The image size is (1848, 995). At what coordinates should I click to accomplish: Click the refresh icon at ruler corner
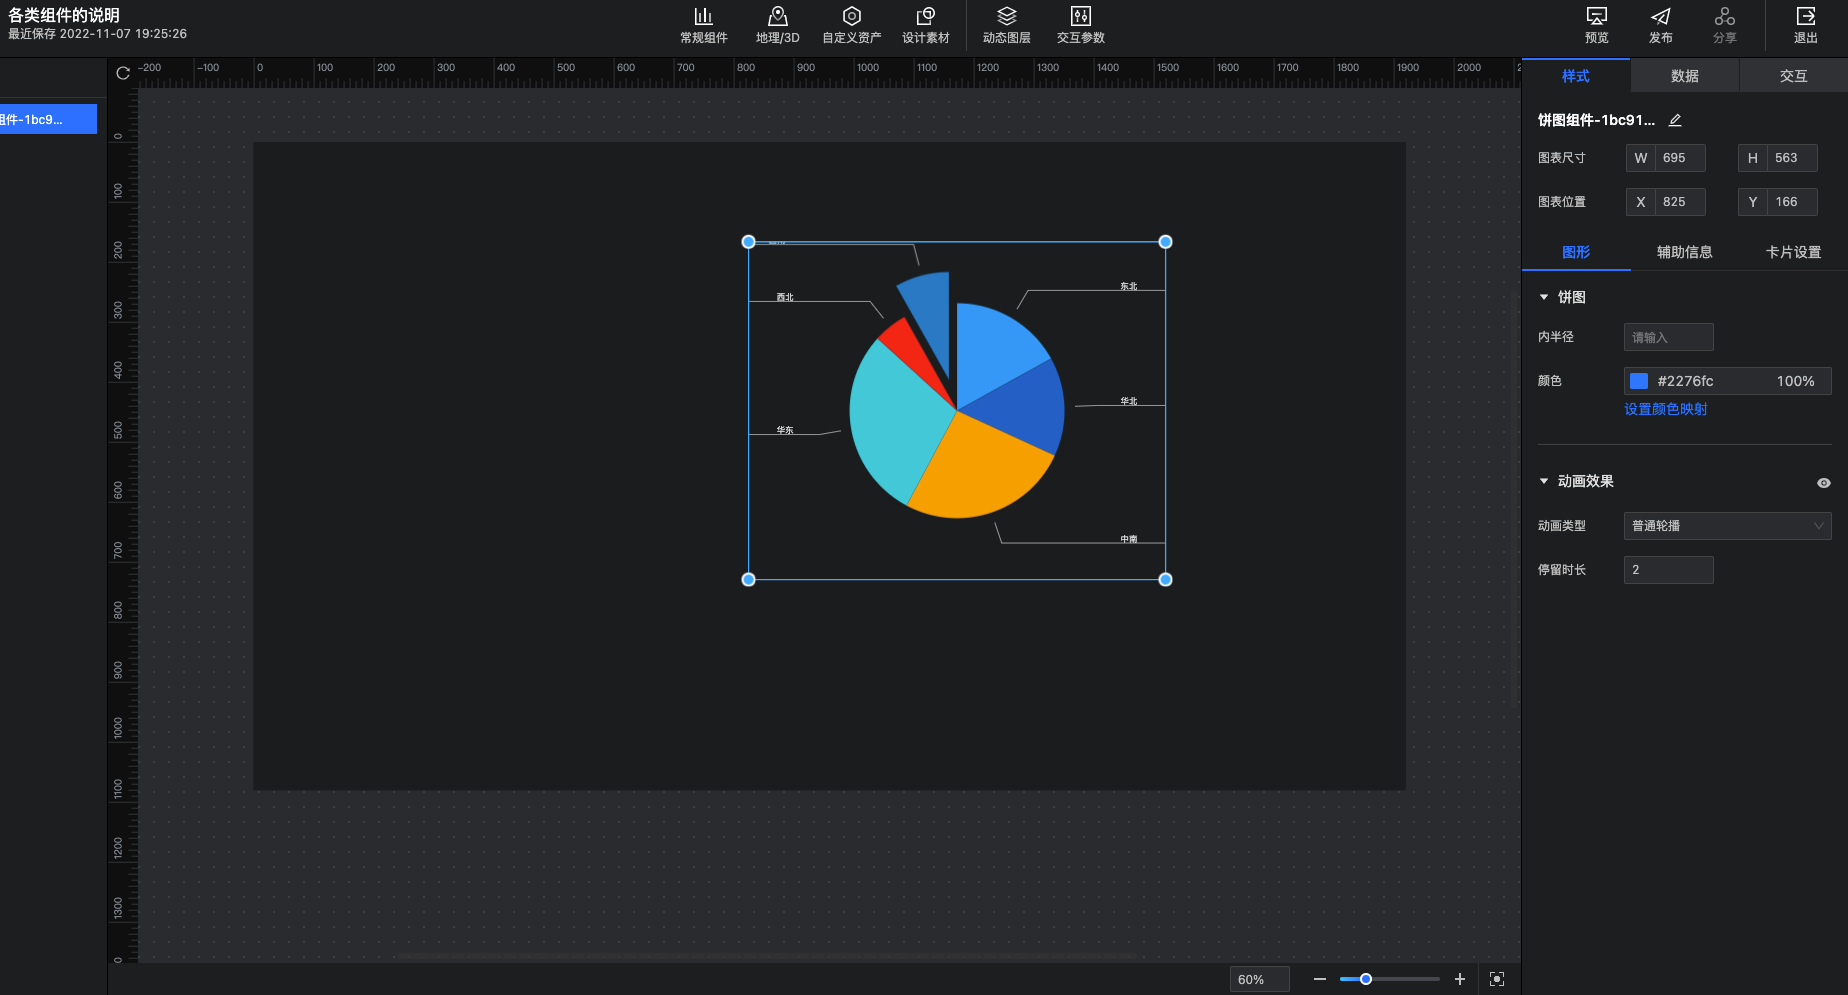point(123,73)
